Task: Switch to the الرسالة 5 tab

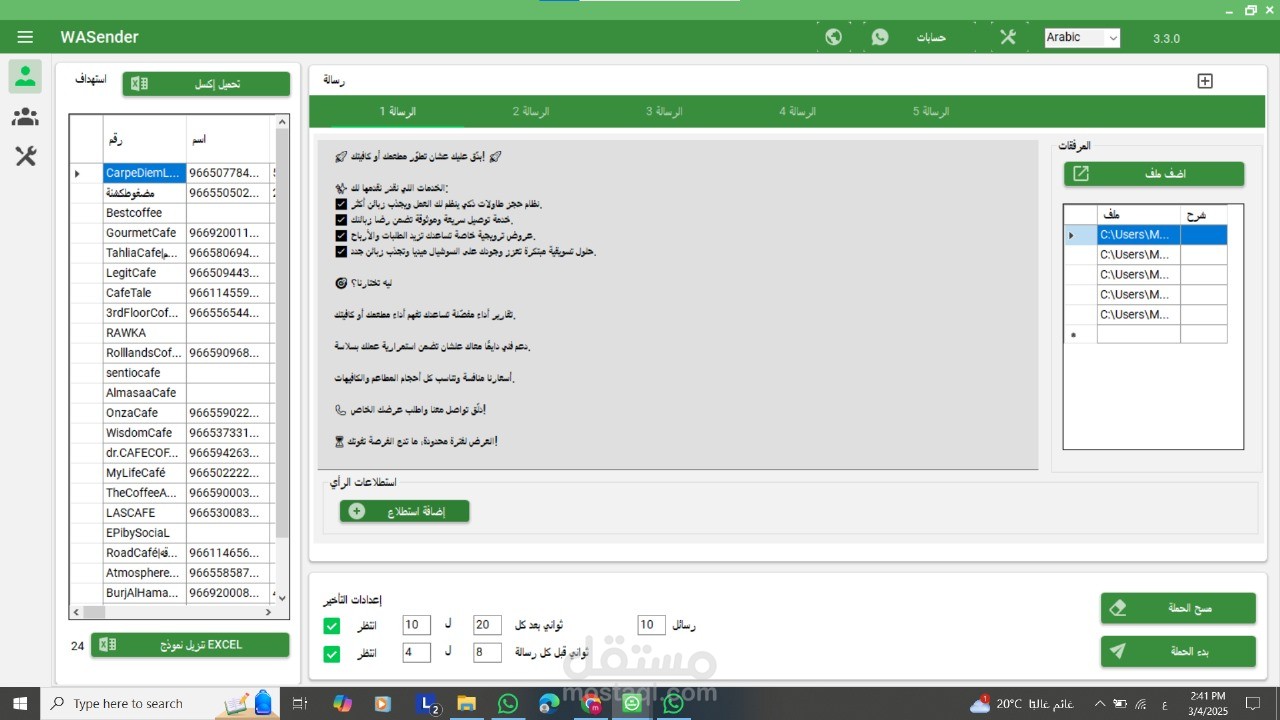Action: (x=931, y=111)
